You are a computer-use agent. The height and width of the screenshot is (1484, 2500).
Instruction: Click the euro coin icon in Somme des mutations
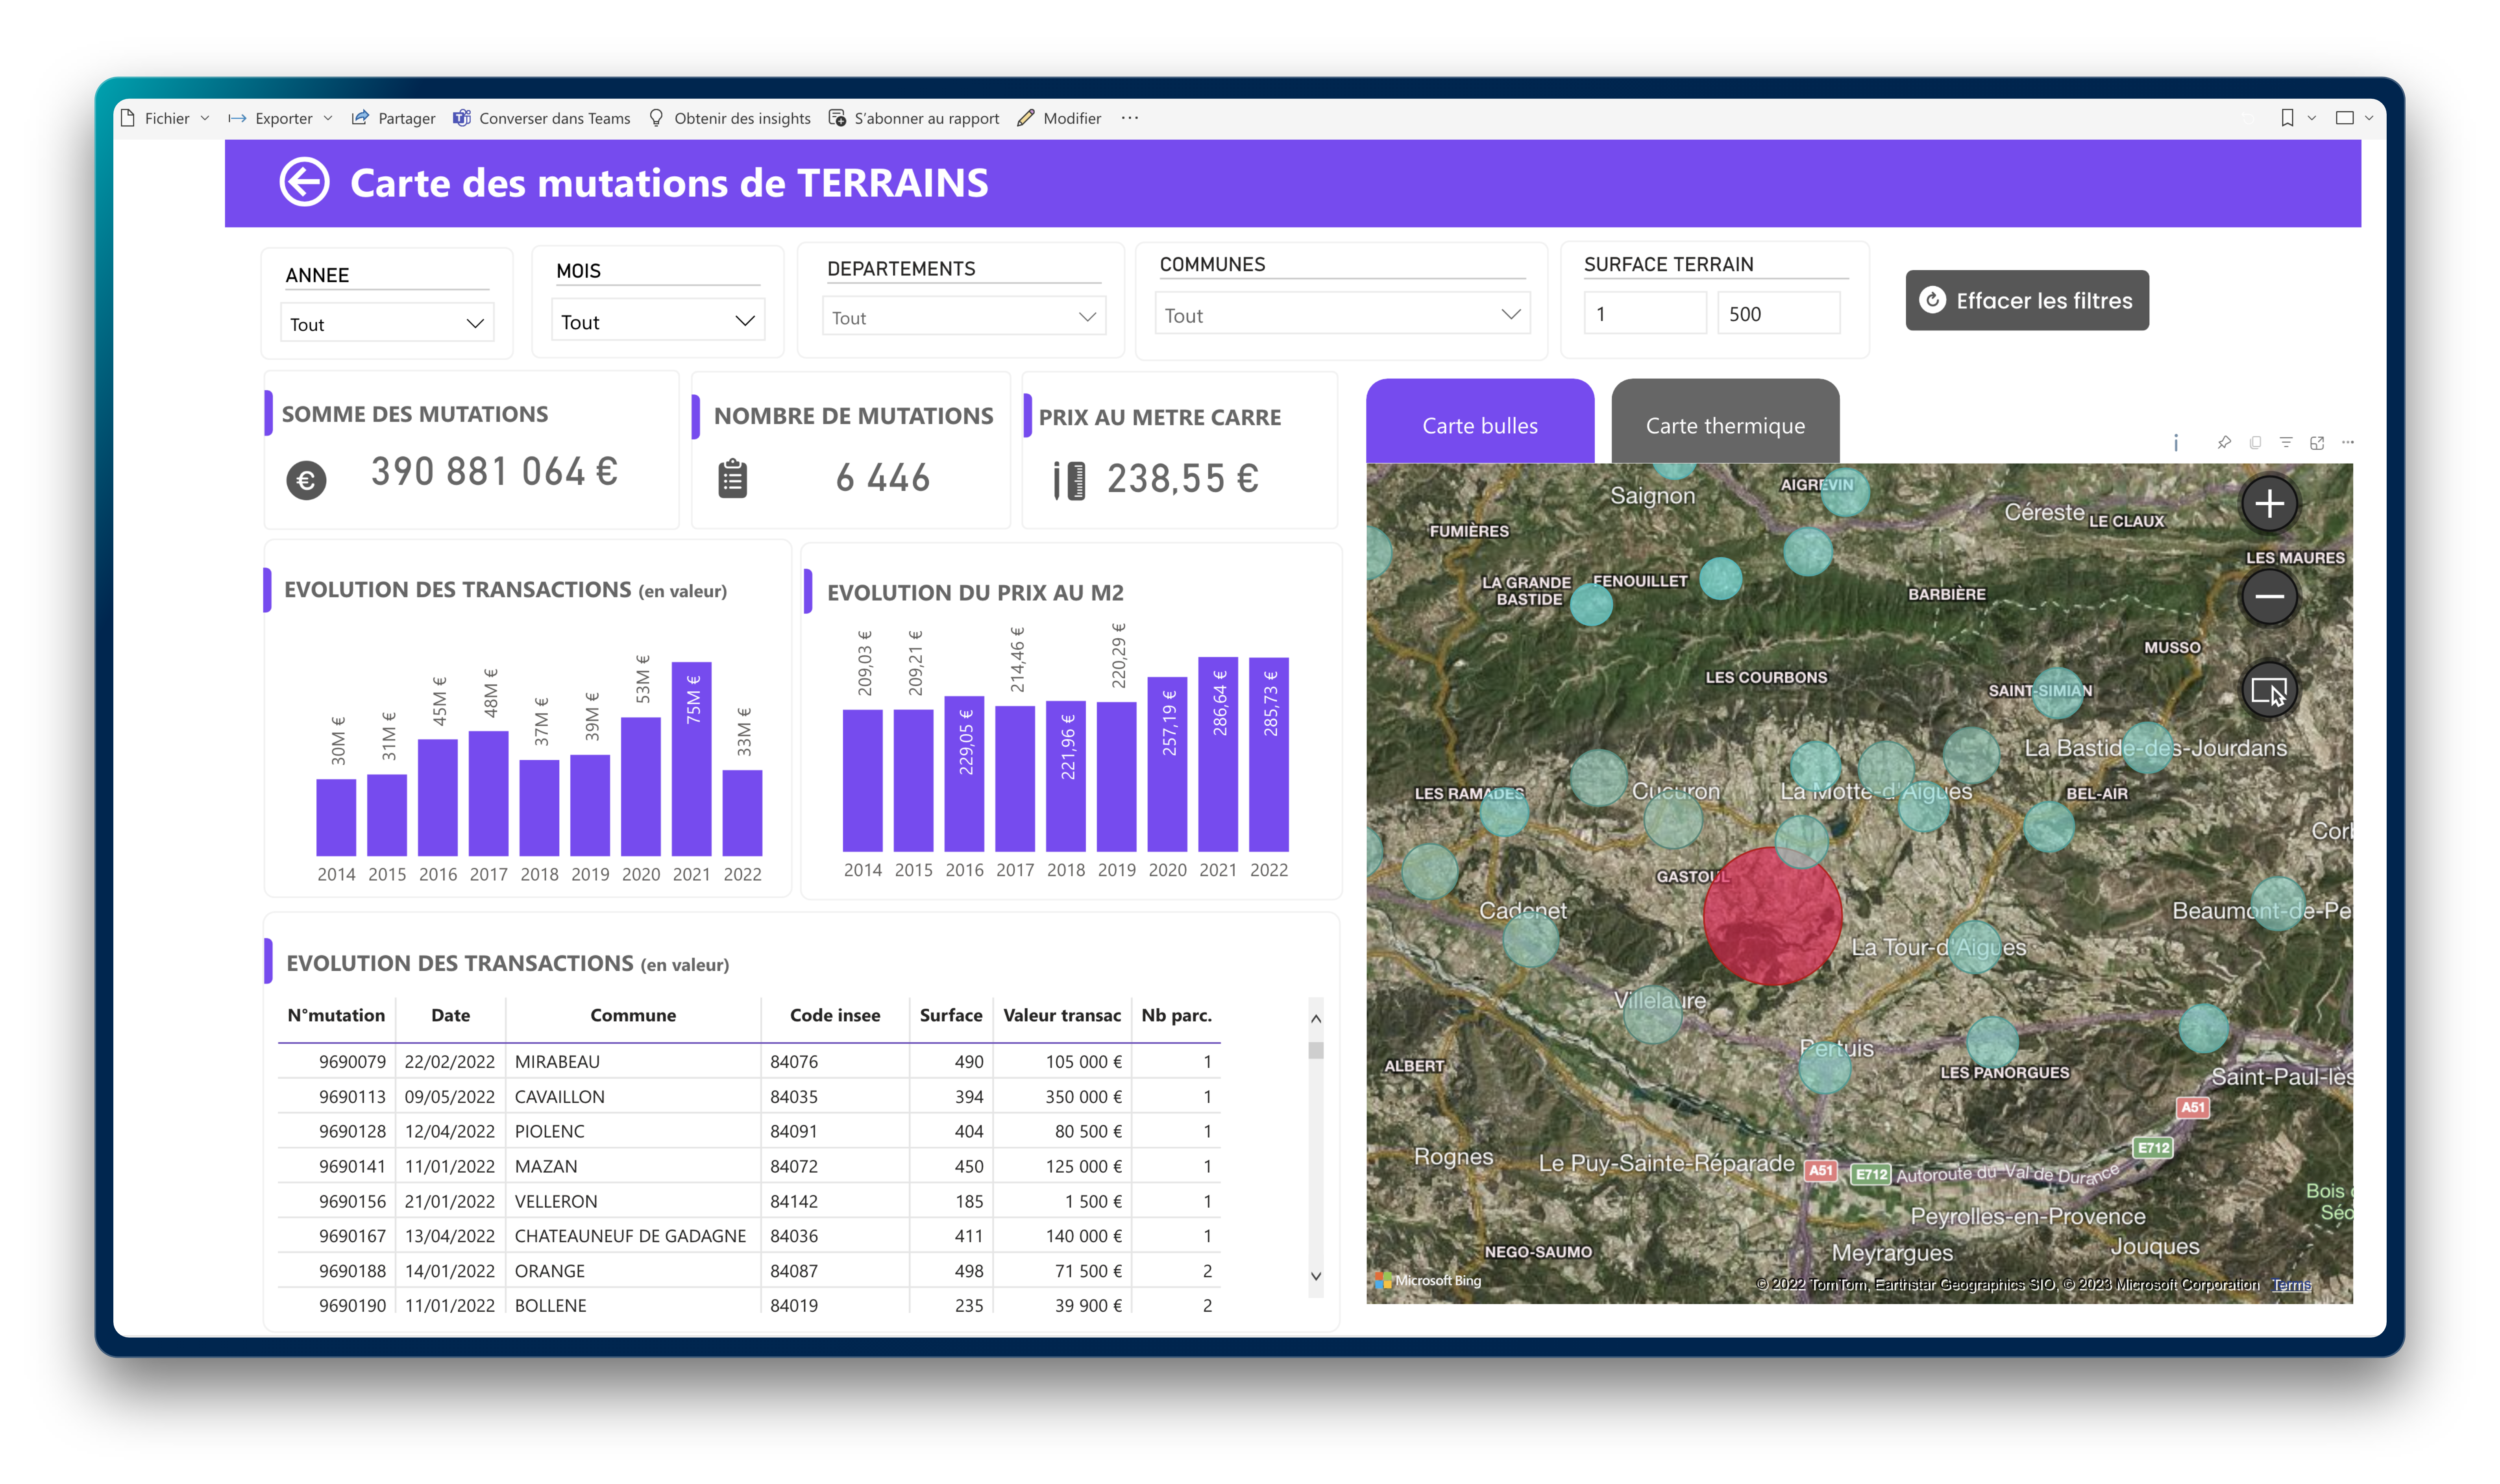pos(306,481)
